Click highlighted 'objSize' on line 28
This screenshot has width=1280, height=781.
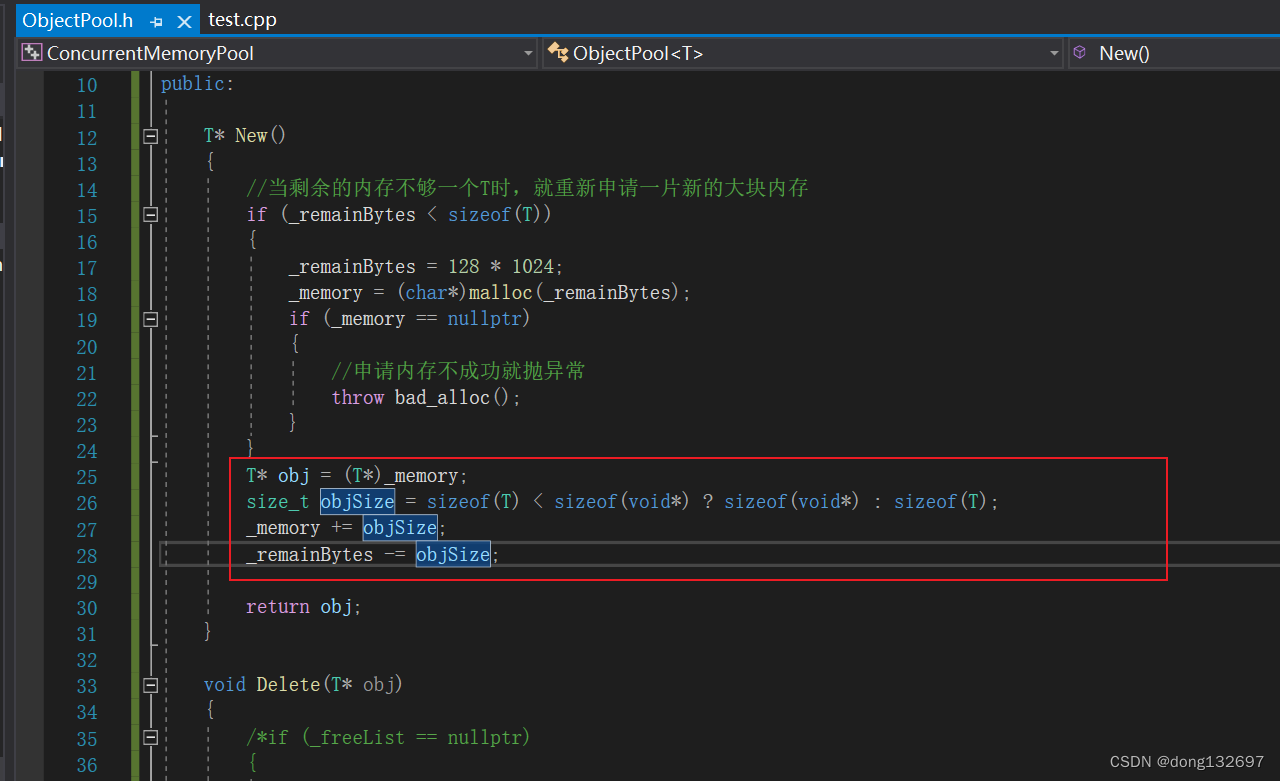click(453, 553)
